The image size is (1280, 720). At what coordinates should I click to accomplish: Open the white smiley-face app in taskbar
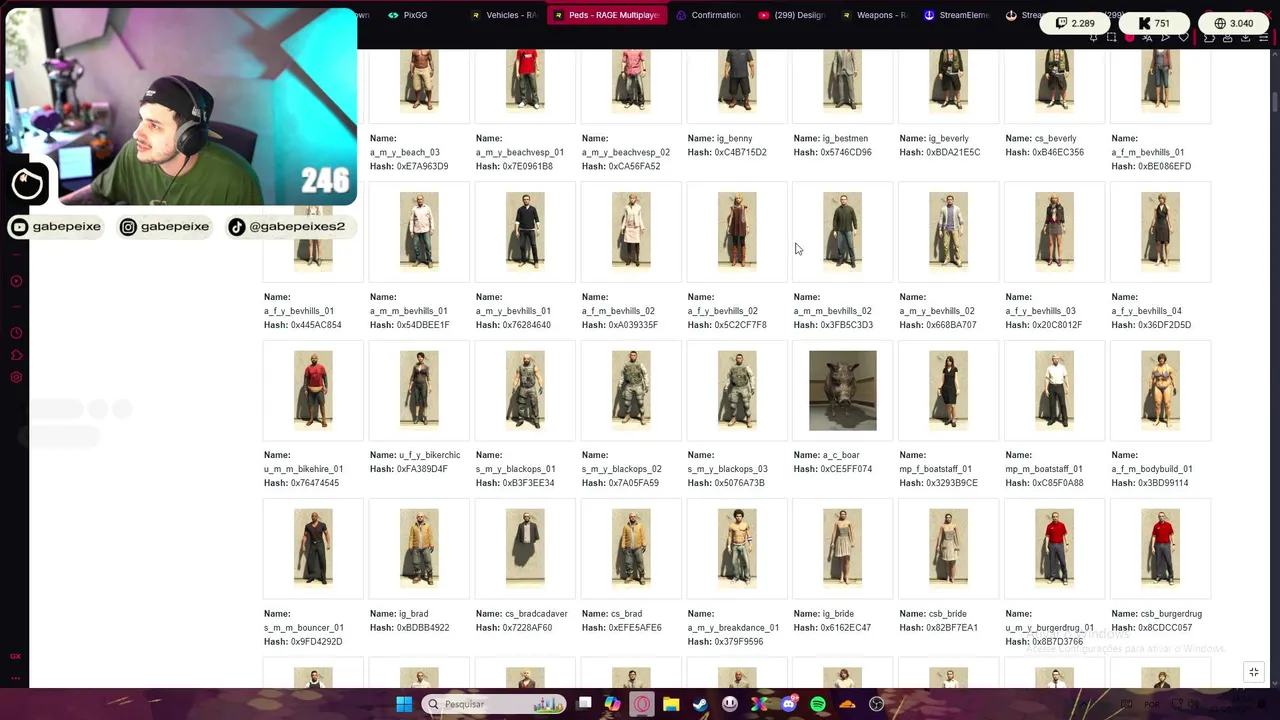[730, 704]
